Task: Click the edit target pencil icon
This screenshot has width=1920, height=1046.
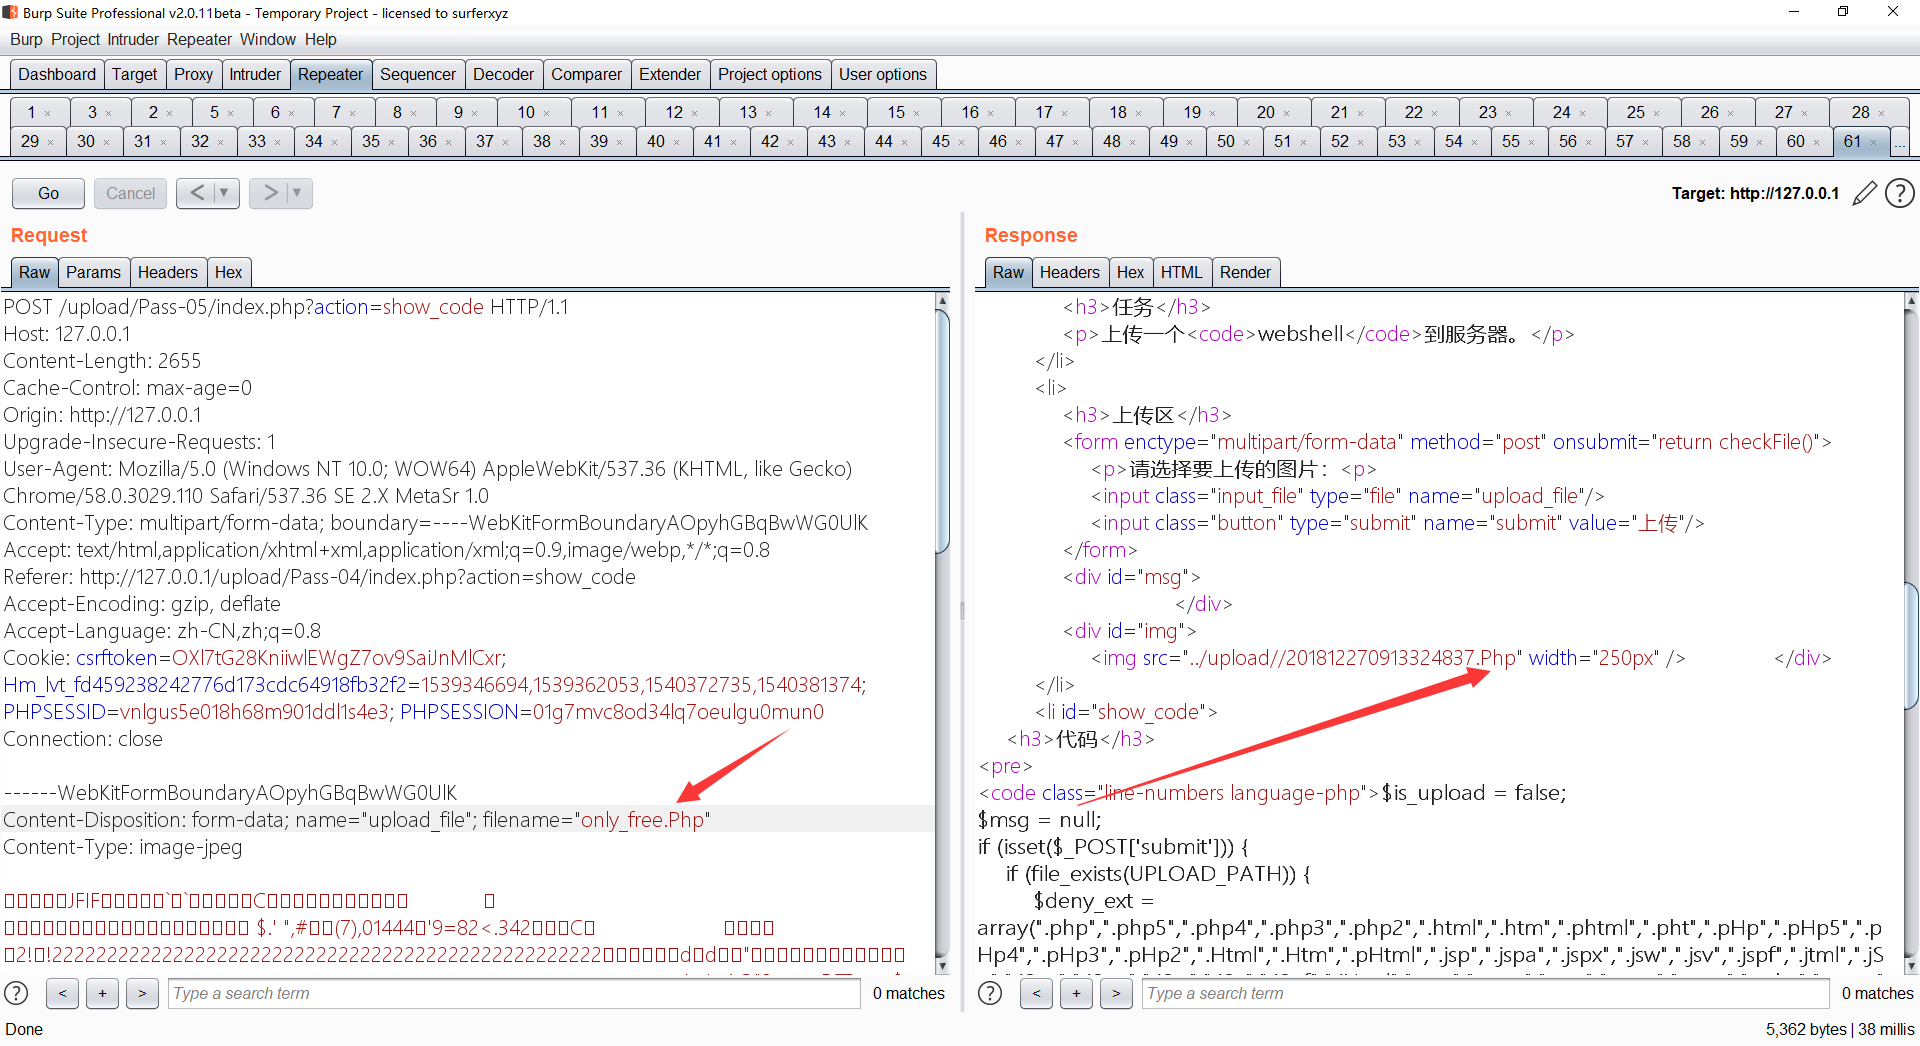Action: [1864, 193]
